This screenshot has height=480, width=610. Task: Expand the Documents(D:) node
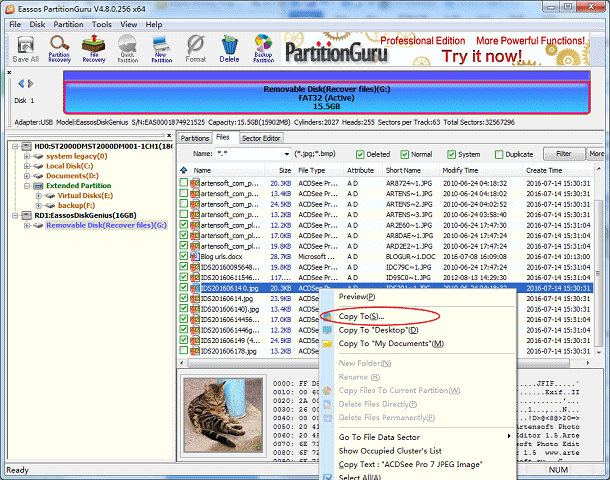tap(26, 176)
